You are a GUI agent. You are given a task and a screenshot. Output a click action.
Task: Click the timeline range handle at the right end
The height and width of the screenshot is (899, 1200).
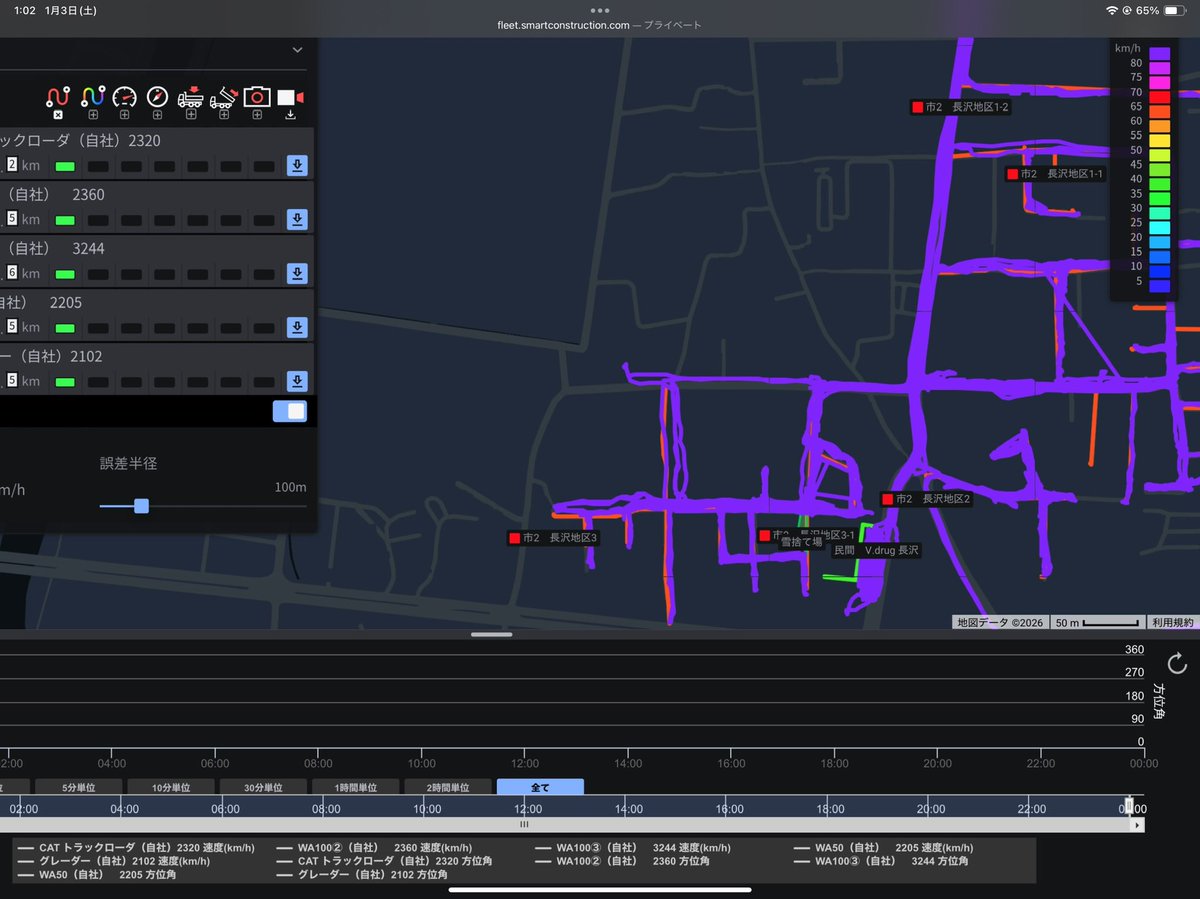[x=1130, y=806]
